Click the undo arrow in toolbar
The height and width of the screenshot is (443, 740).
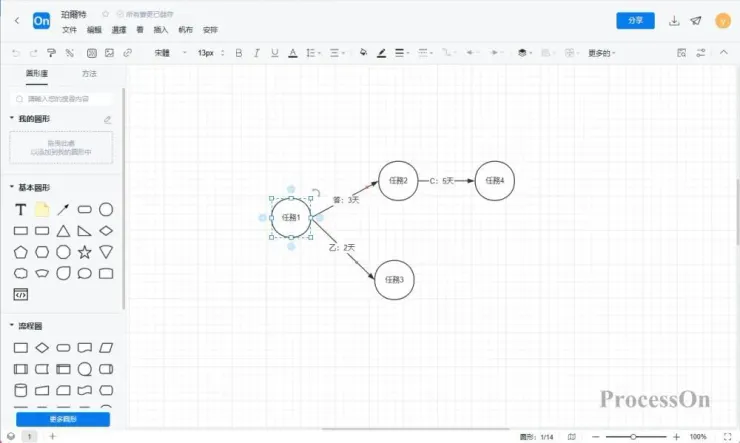[16, 53]
